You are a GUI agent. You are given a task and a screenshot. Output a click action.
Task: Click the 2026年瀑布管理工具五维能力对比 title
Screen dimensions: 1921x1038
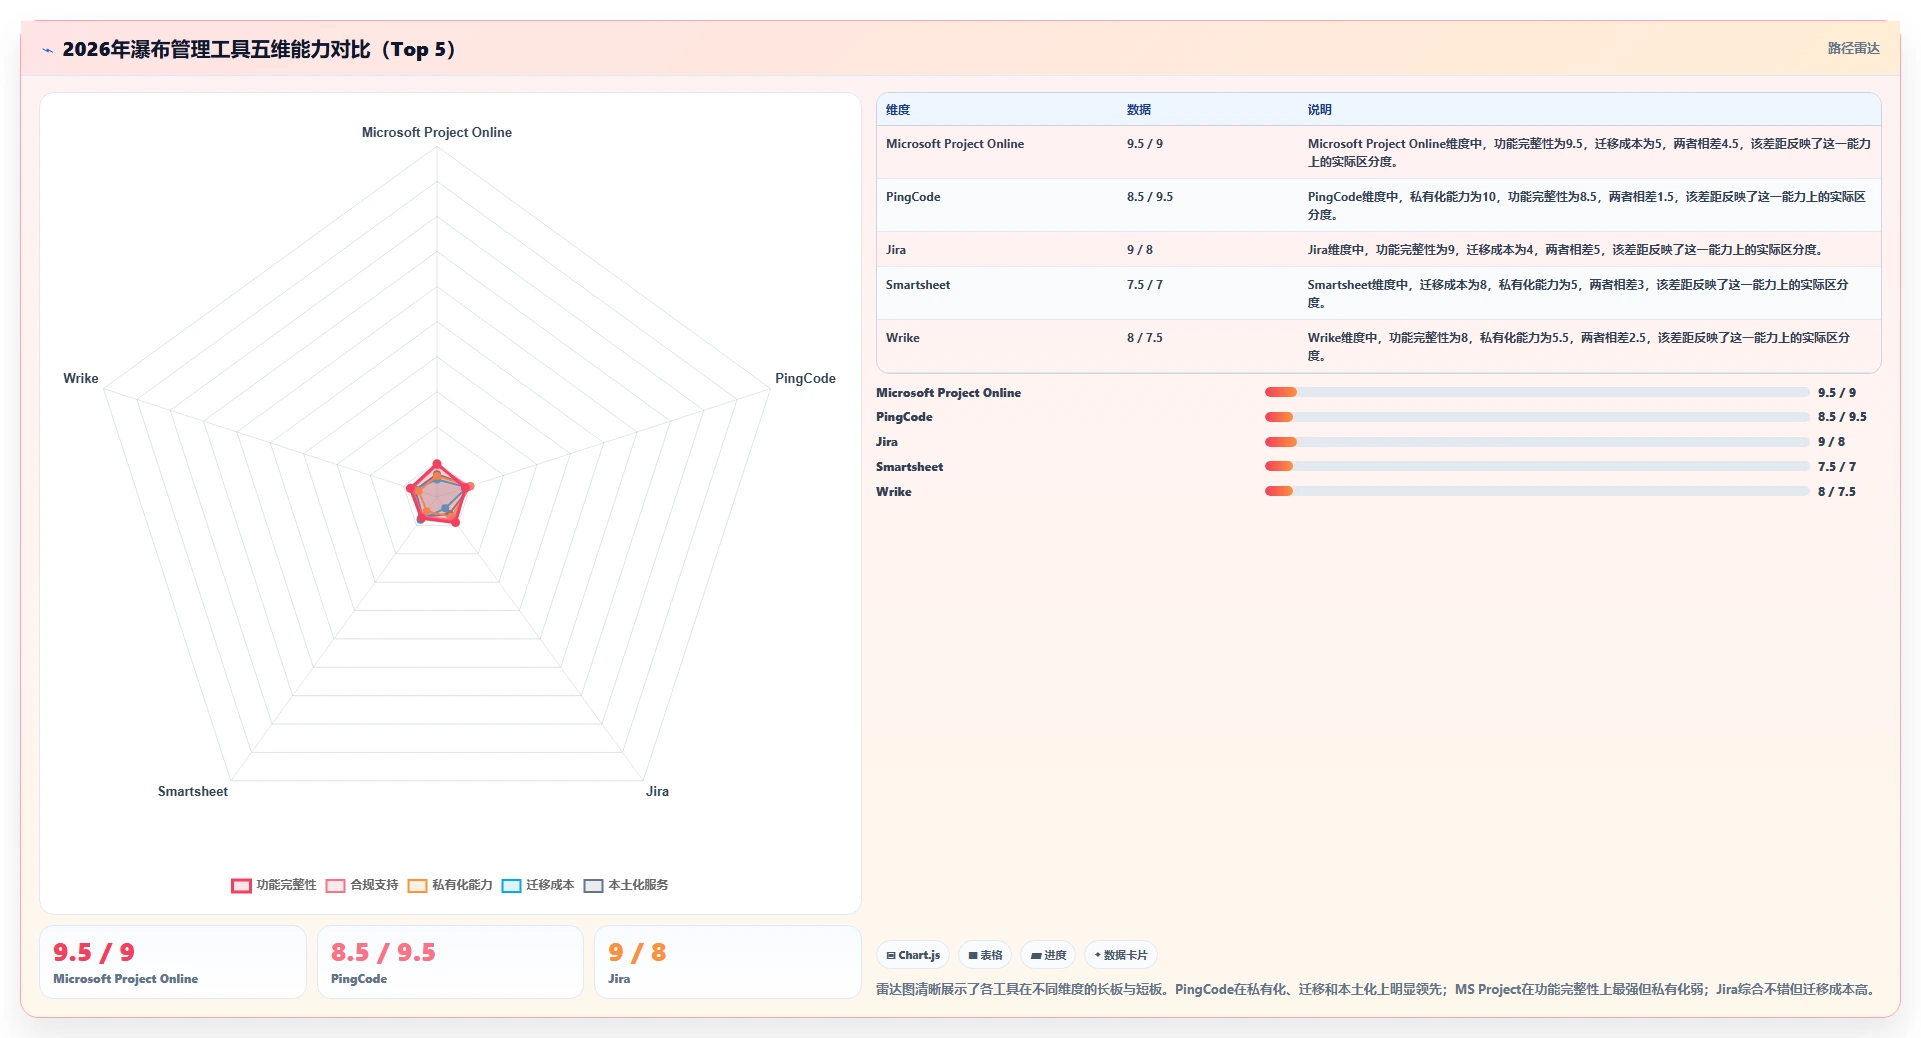click(259, 49)
